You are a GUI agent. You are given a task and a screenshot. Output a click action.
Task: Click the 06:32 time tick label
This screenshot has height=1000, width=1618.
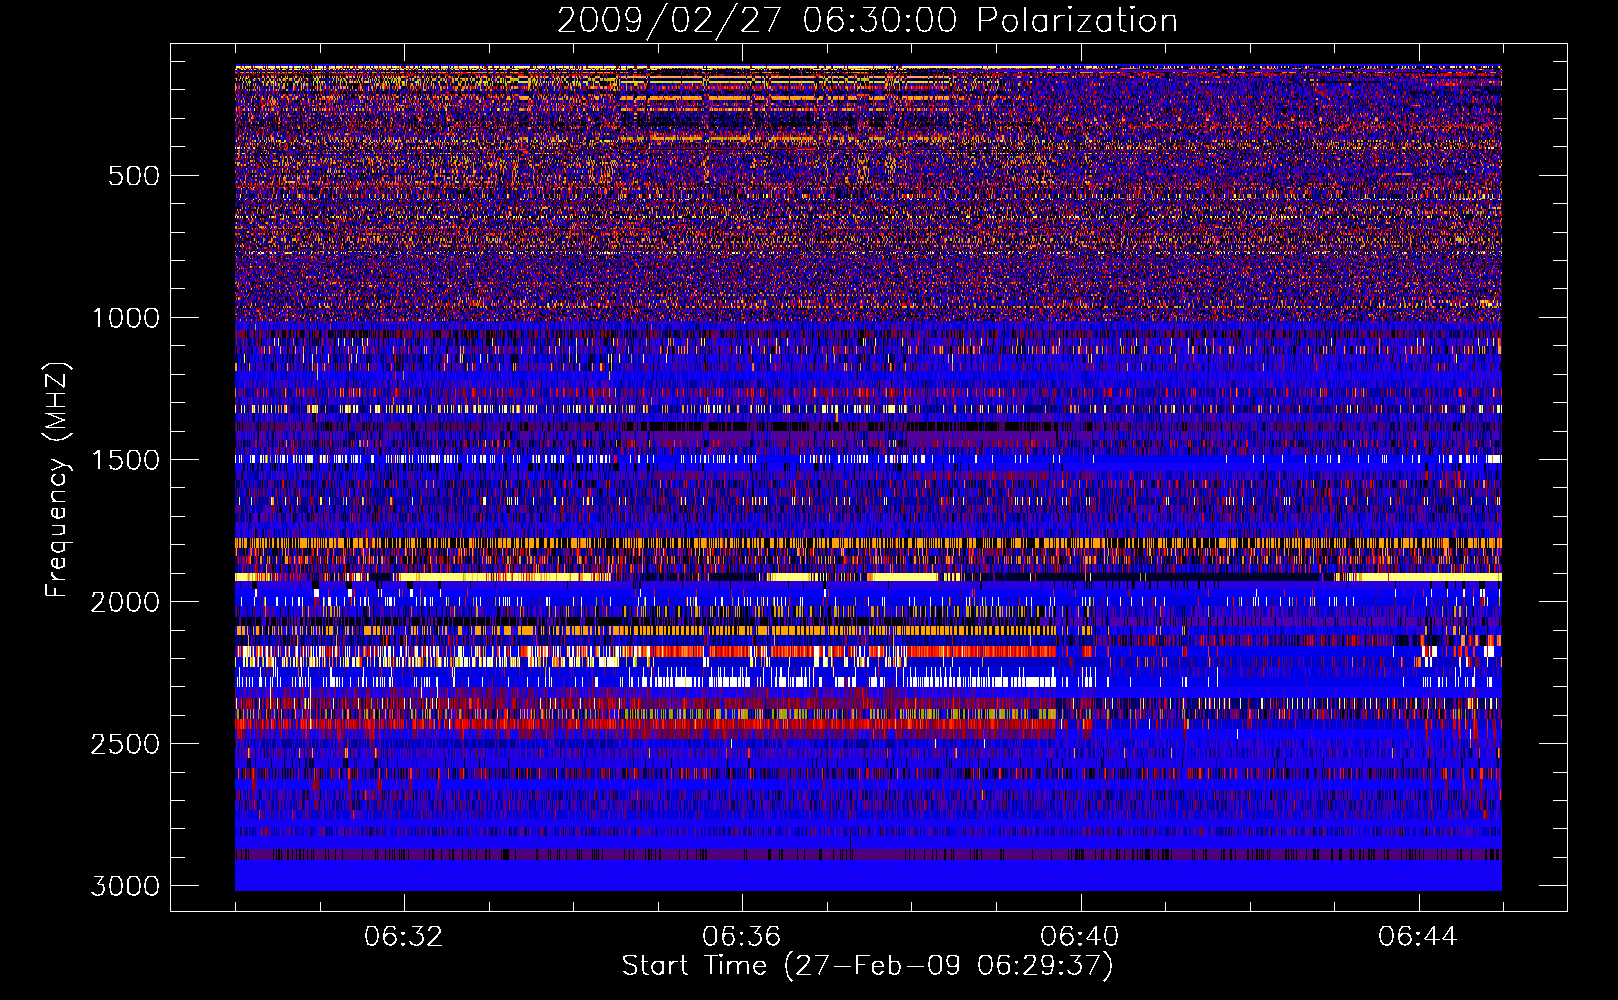click(404, 937)
